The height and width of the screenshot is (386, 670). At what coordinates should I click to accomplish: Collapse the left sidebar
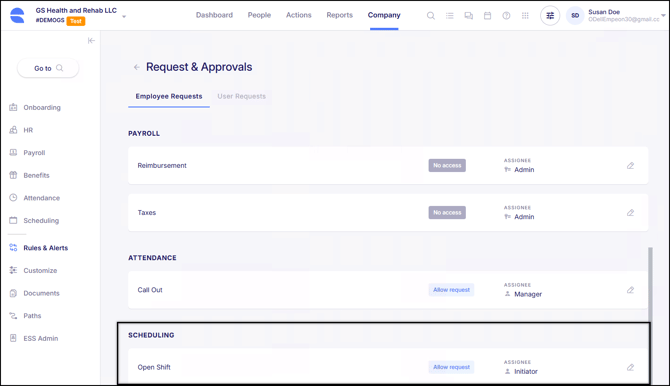click(x=91, y=41)
